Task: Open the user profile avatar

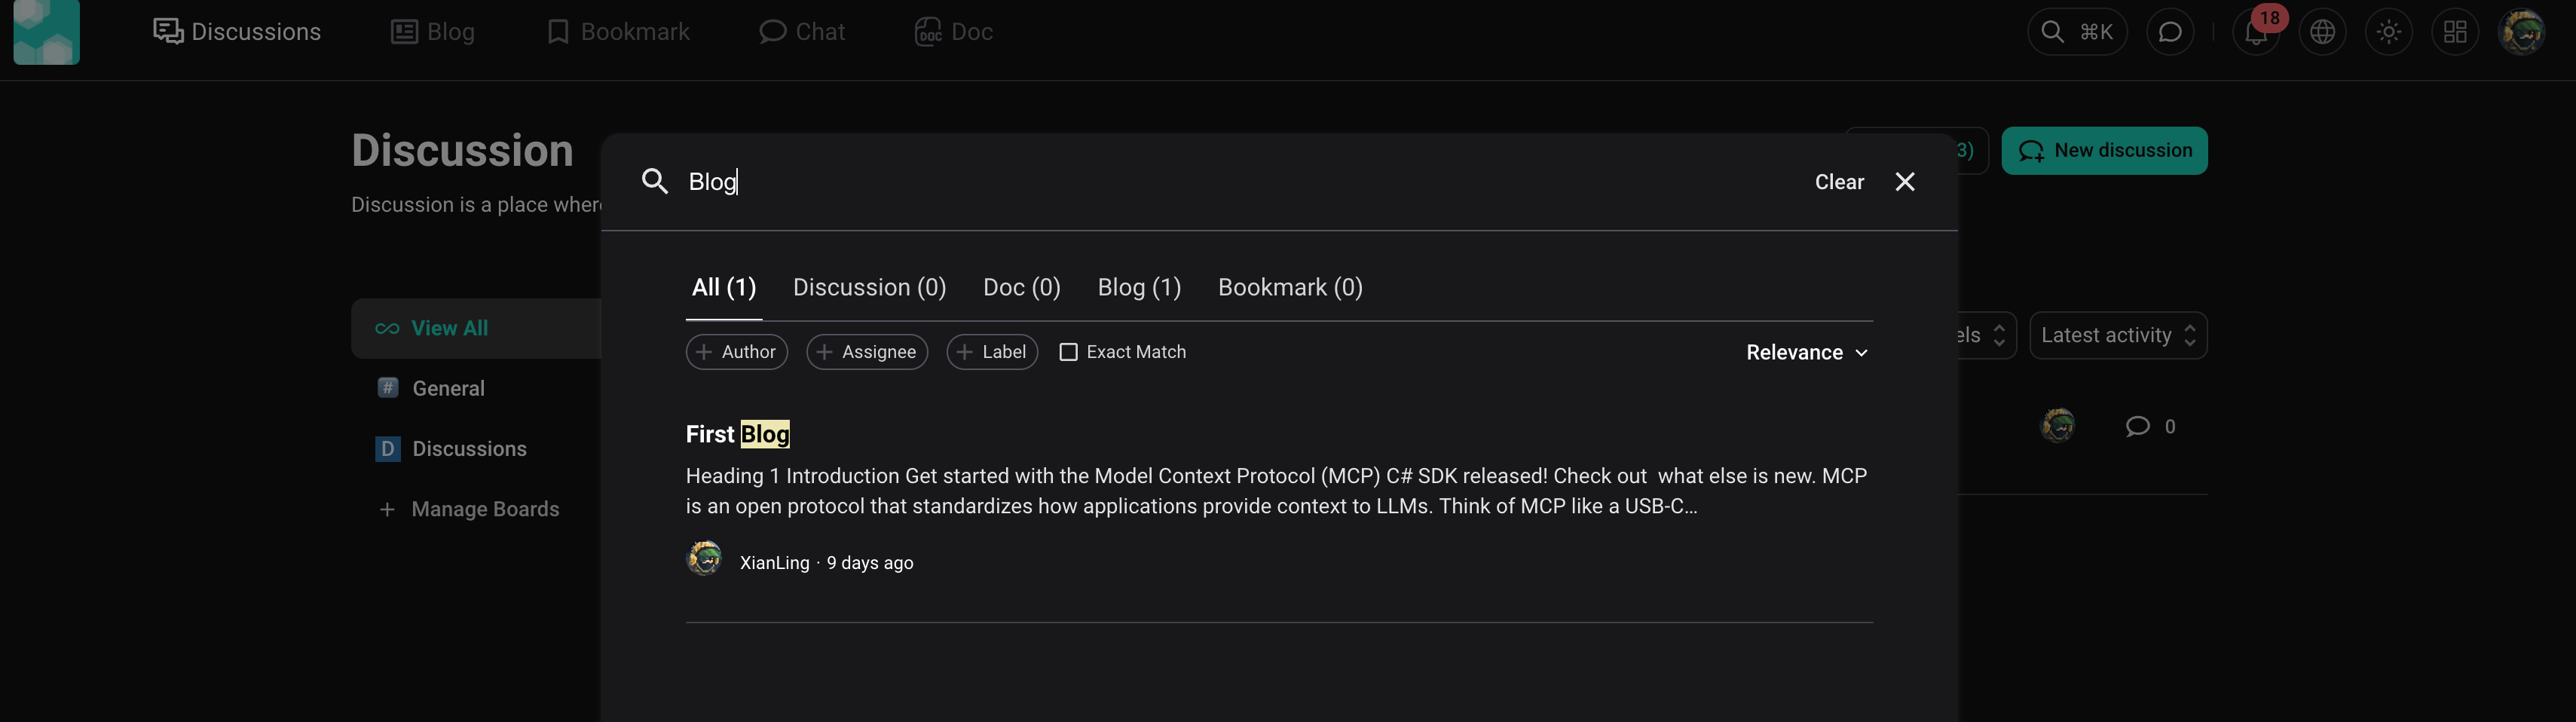Action: coord(2521,33)
